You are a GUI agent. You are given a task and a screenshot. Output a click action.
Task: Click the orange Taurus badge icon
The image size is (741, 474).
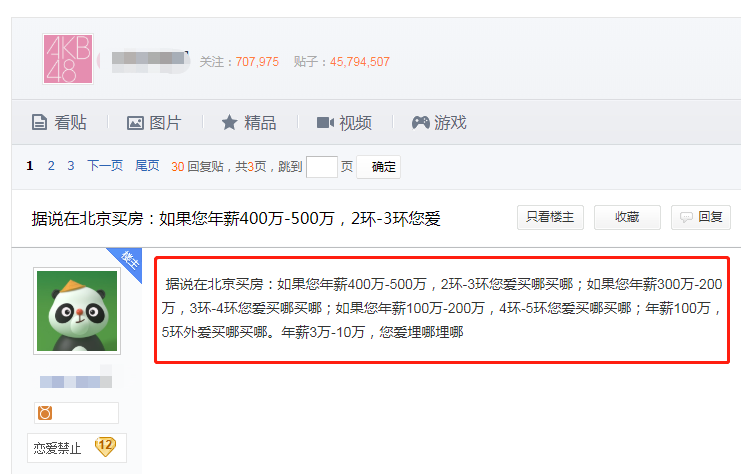pyautogui.click(x=45, y=413)
